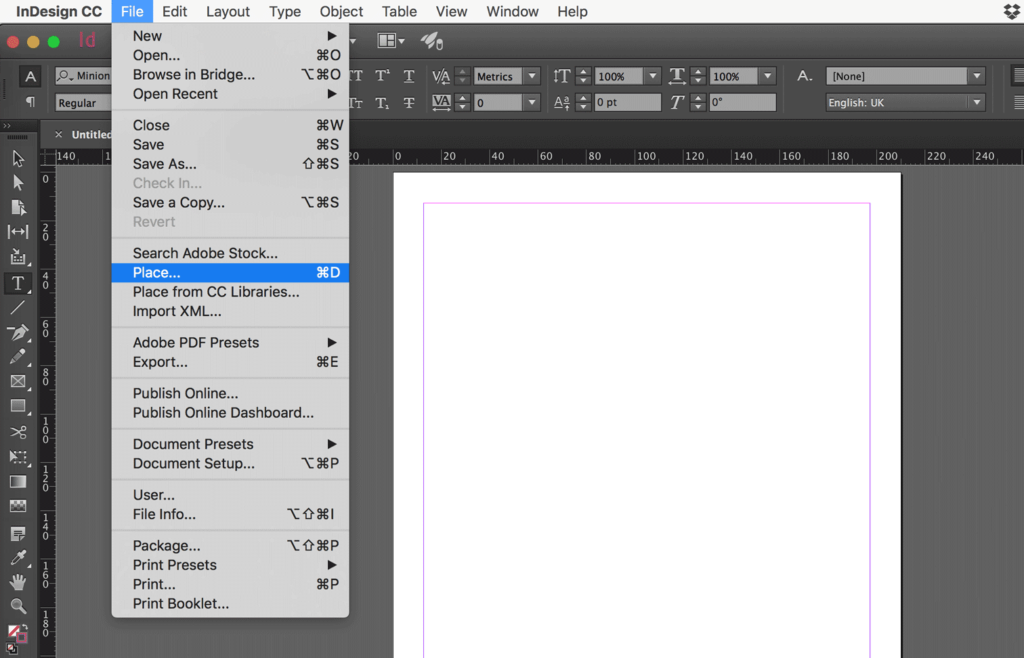
Task: Select the Type tool
Action: pyautogui.click(x=17, y=283)
